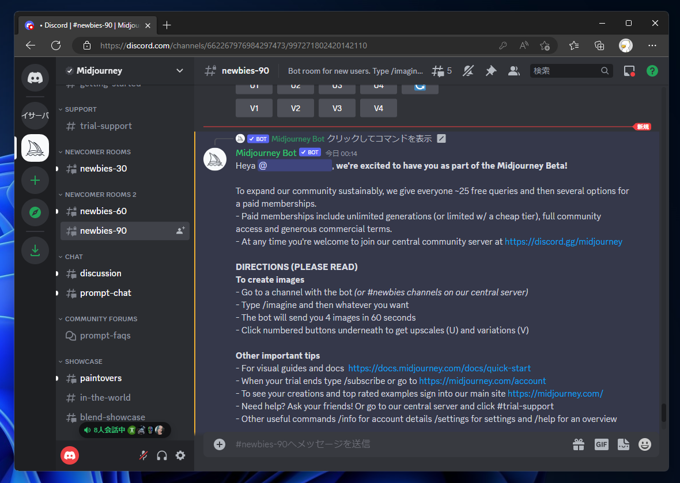
Task: Show the member list icon
Action: tap(514, 71)
